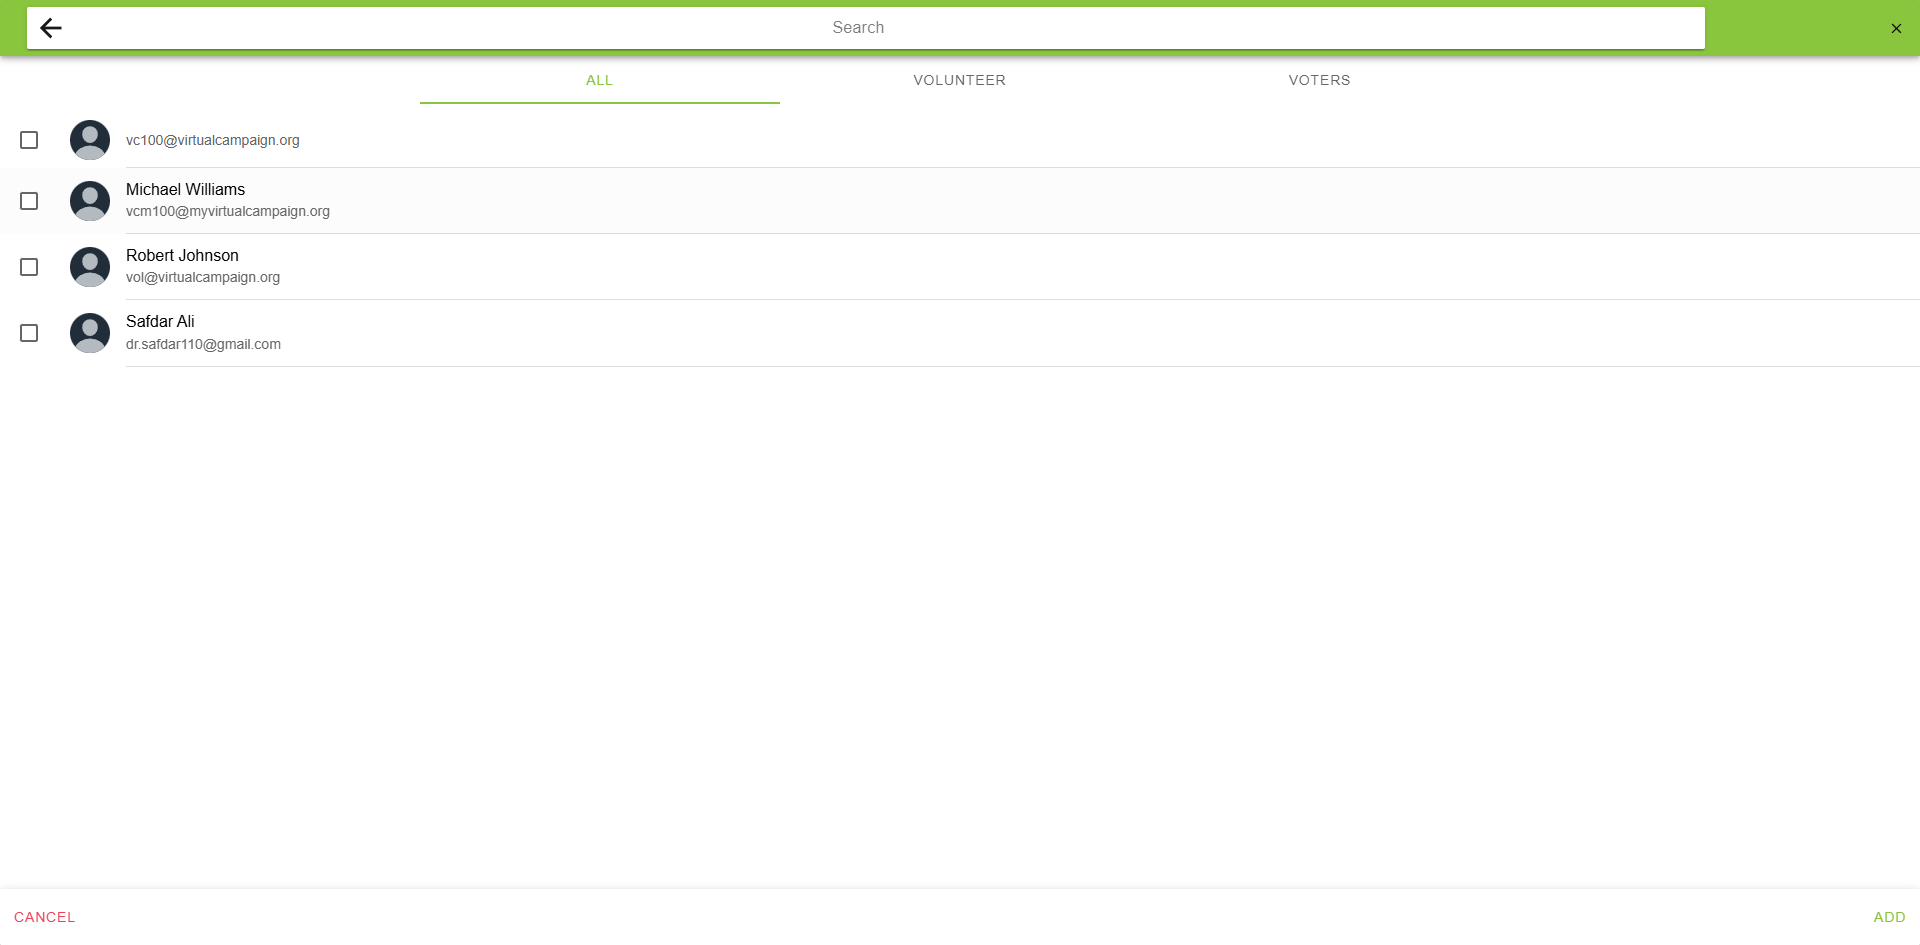Switch to the VOLUNTEER tab
Viewport: 1920px width, 945px height.
(959, 80)
